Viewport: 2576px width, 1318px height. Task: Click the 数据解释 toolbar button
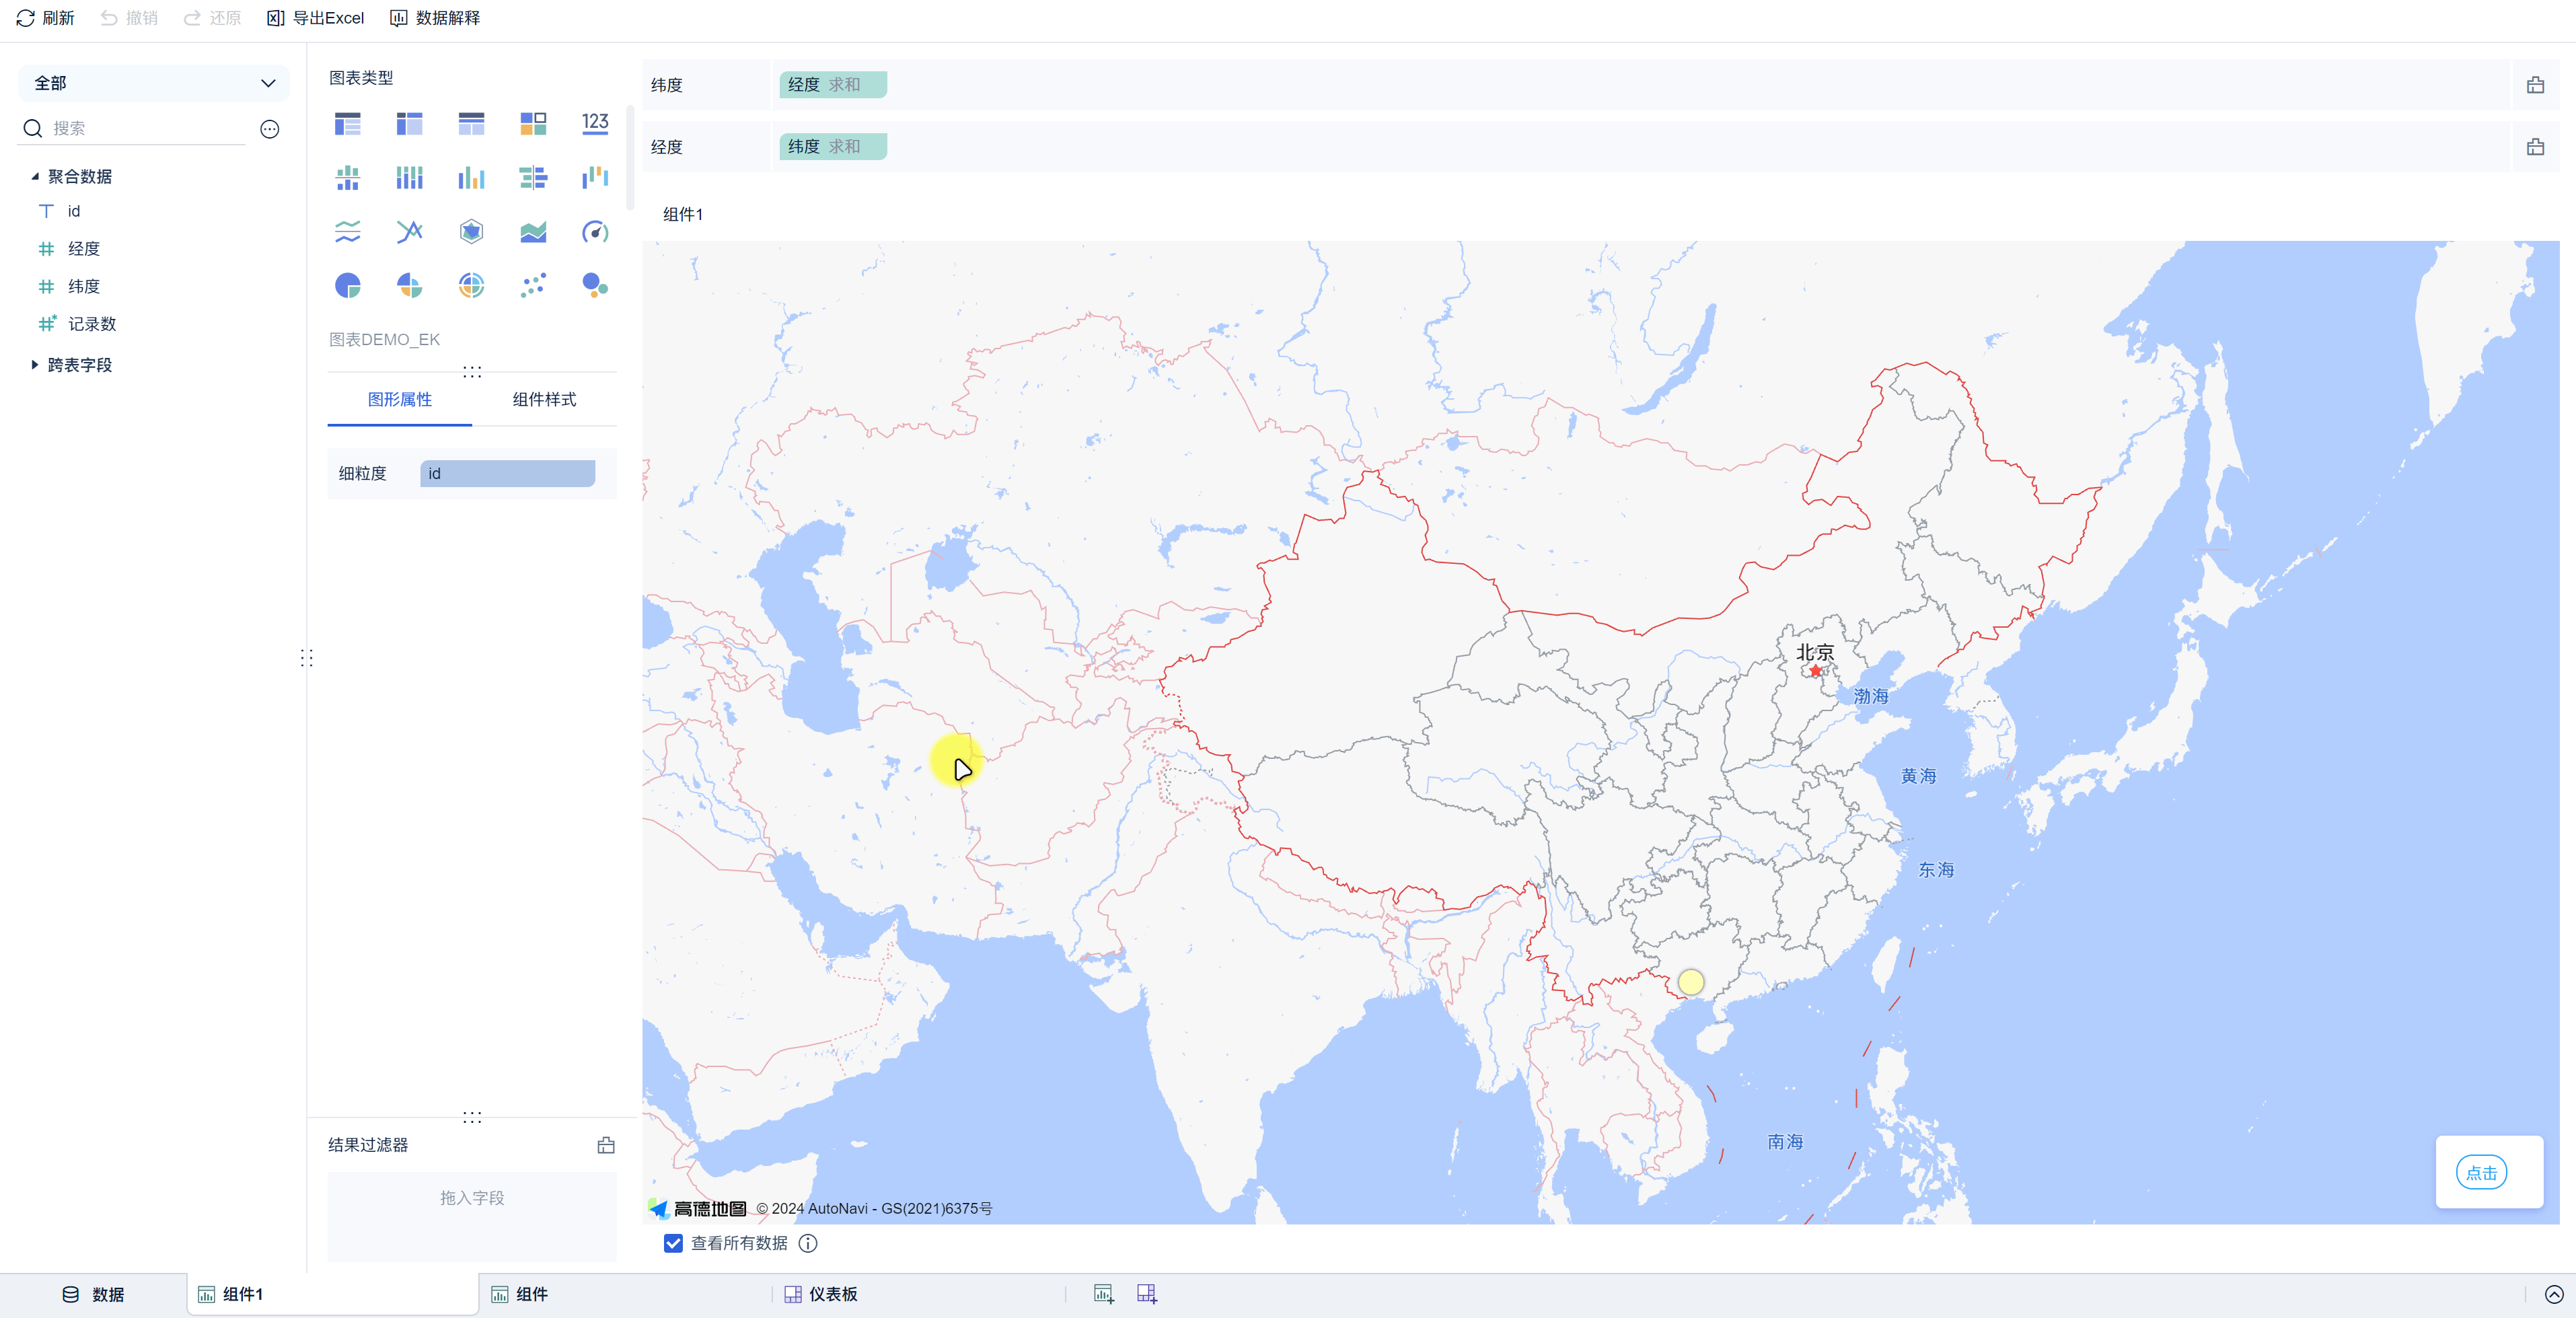tap(435, 18)
